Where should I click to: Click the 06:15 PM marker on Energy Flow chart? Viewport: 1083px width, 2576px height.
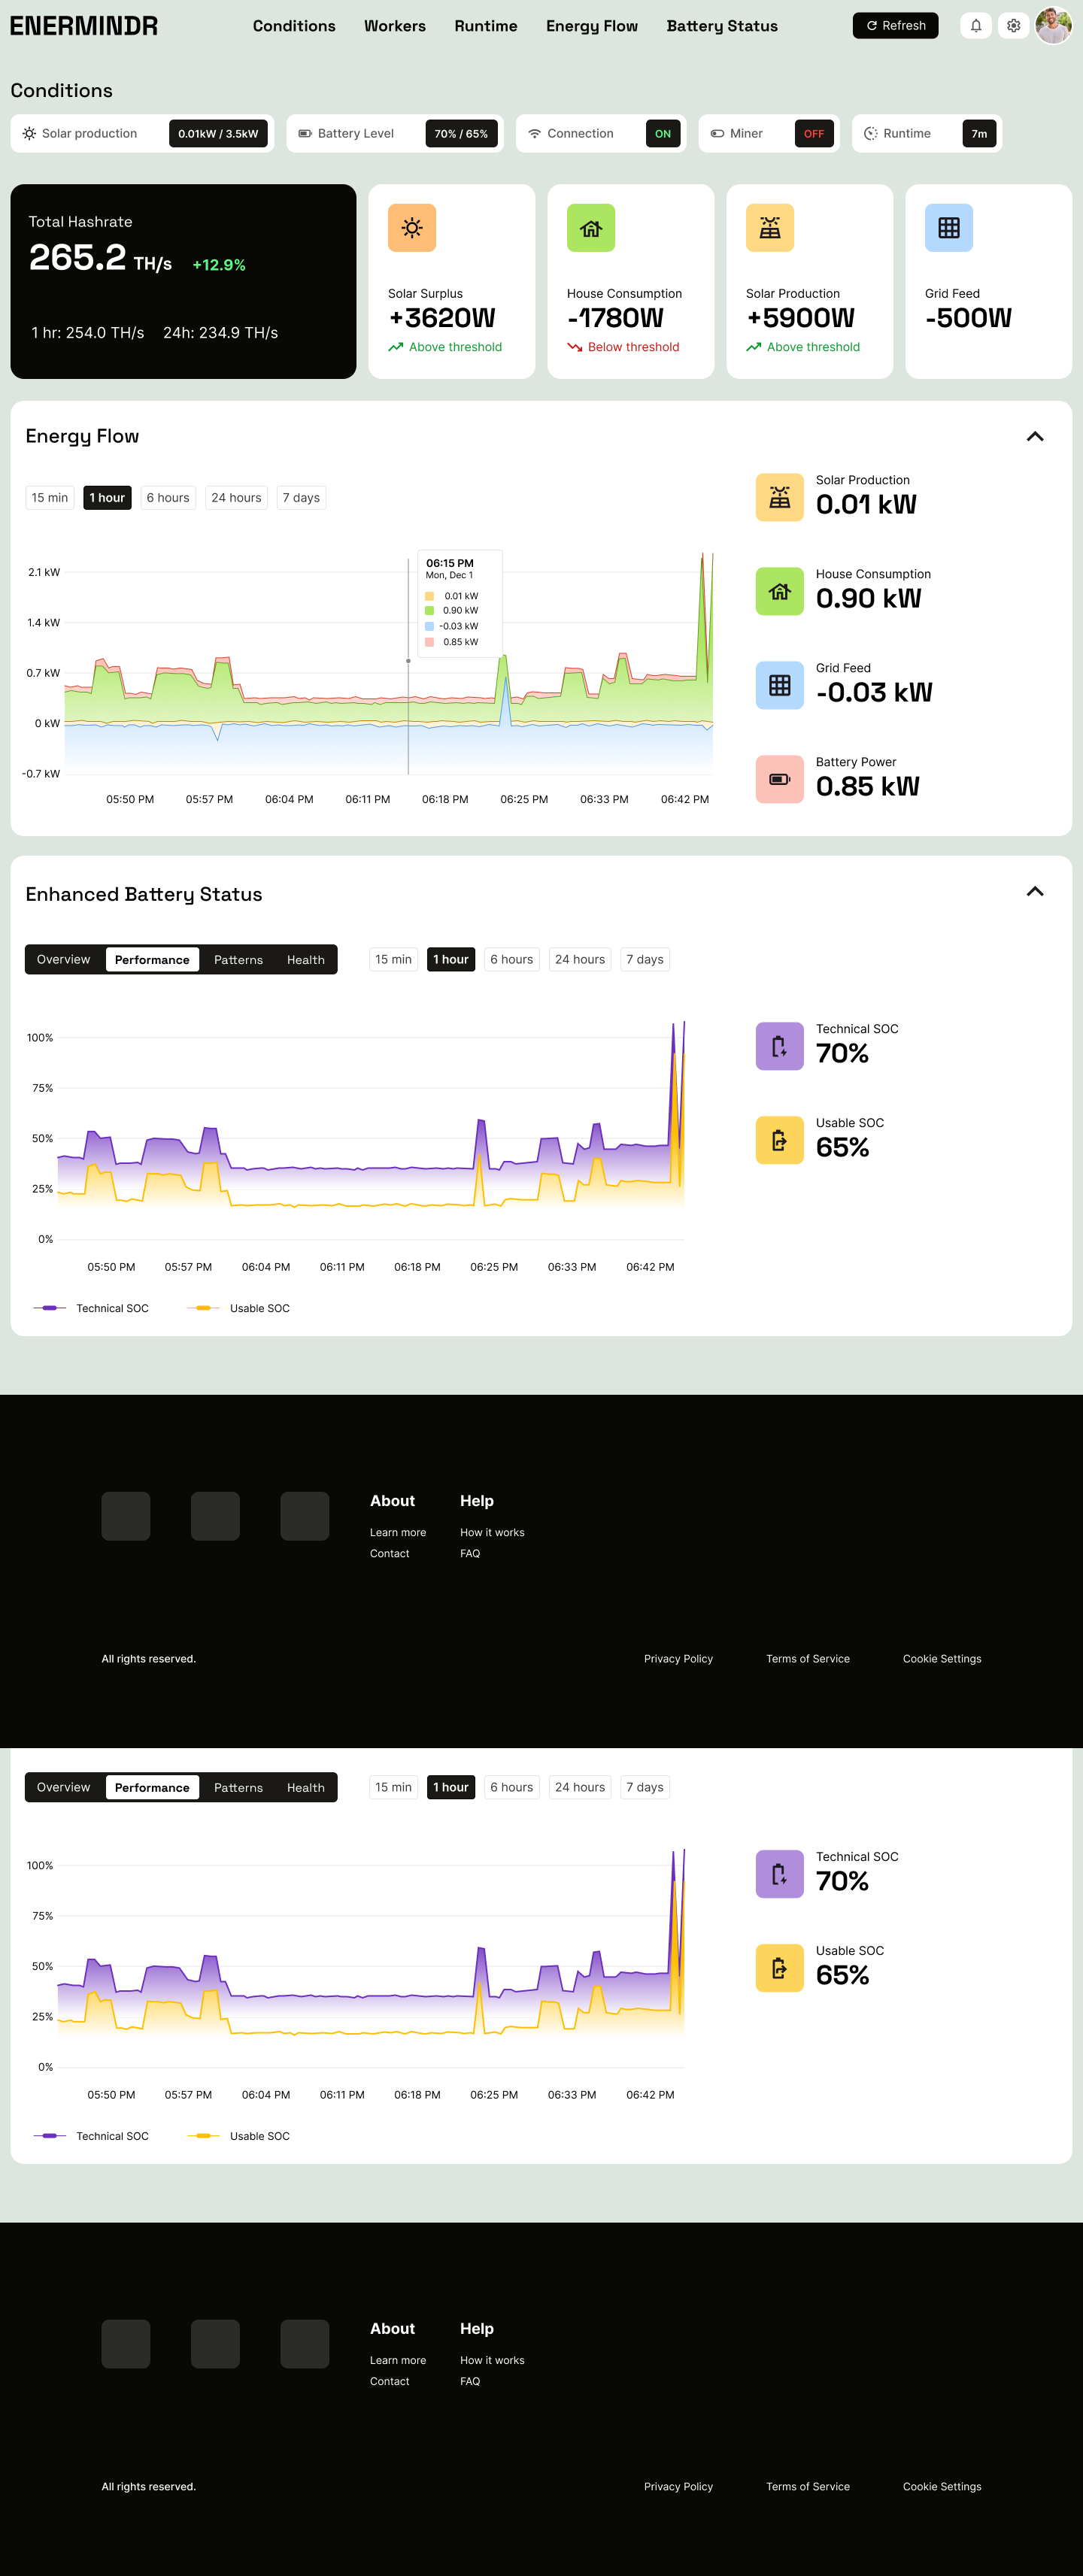click(x=408, y=661)
